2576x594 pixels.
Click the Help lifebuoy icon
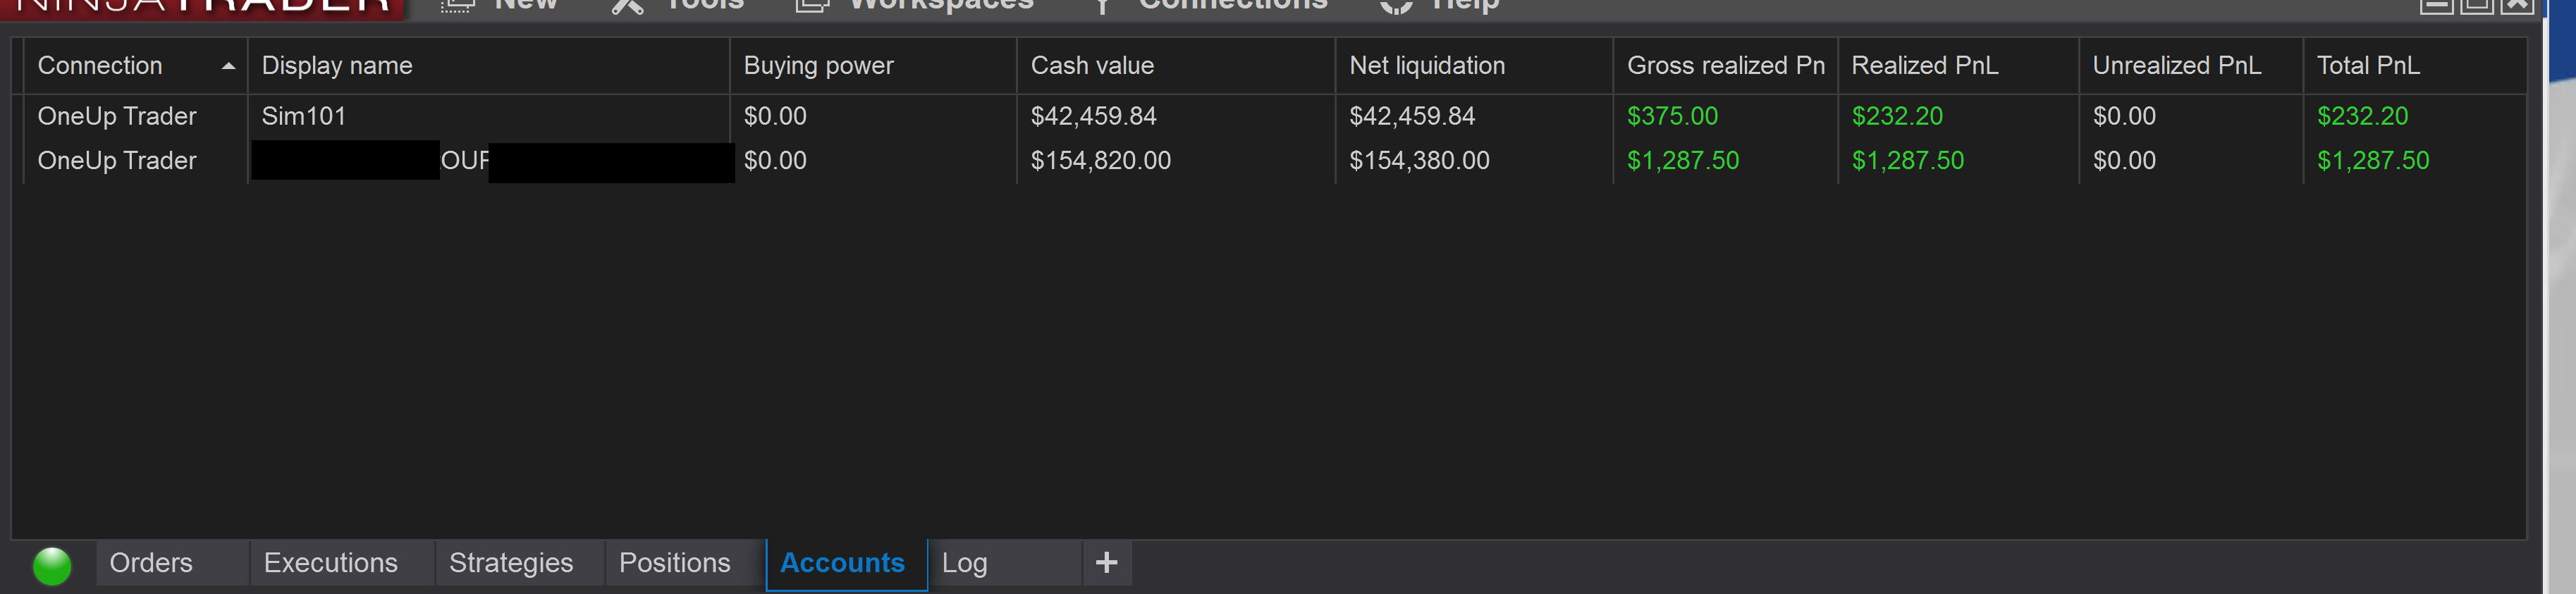pyautogui.click(x=1396, y=6)
